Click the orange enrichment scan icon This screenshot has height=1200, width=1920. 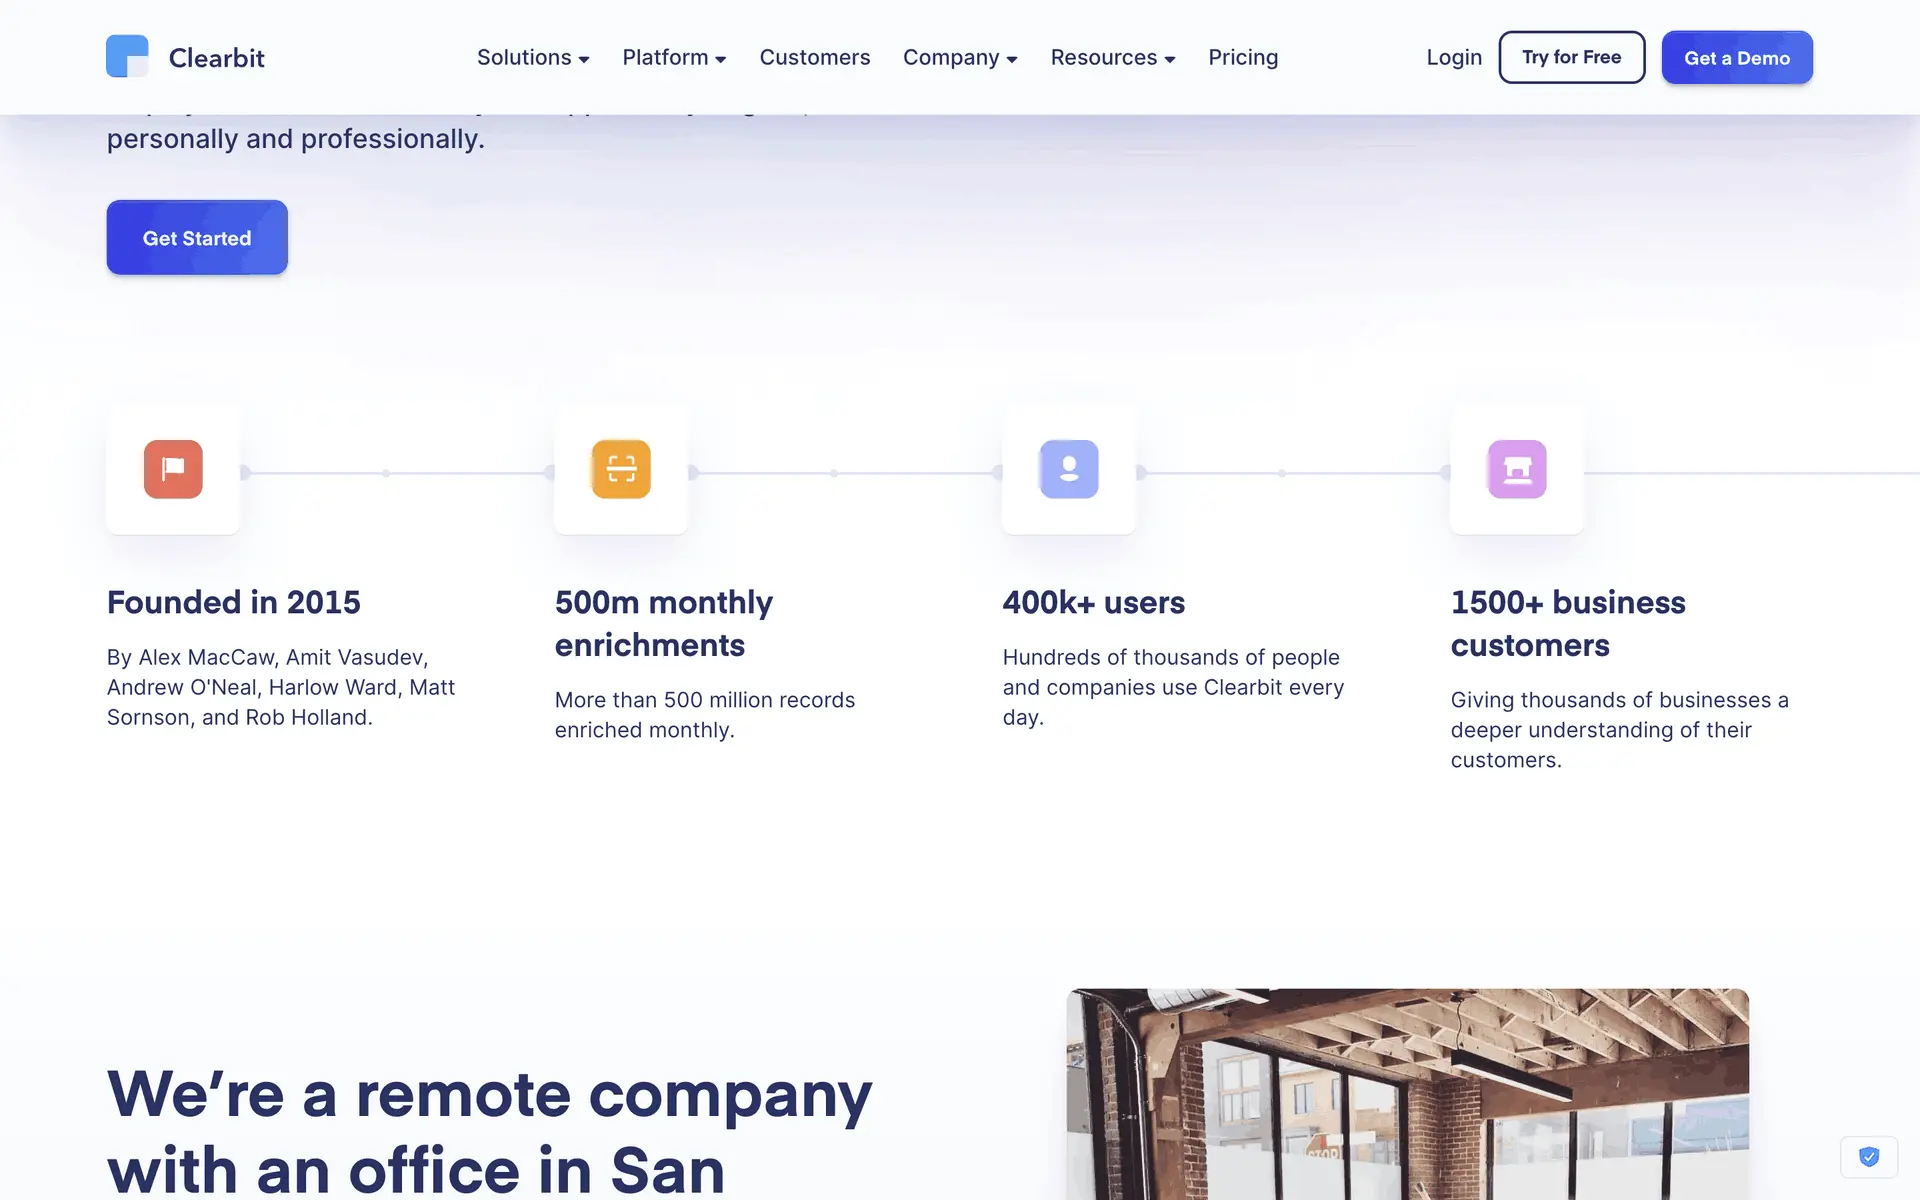[x=621, y=469]
